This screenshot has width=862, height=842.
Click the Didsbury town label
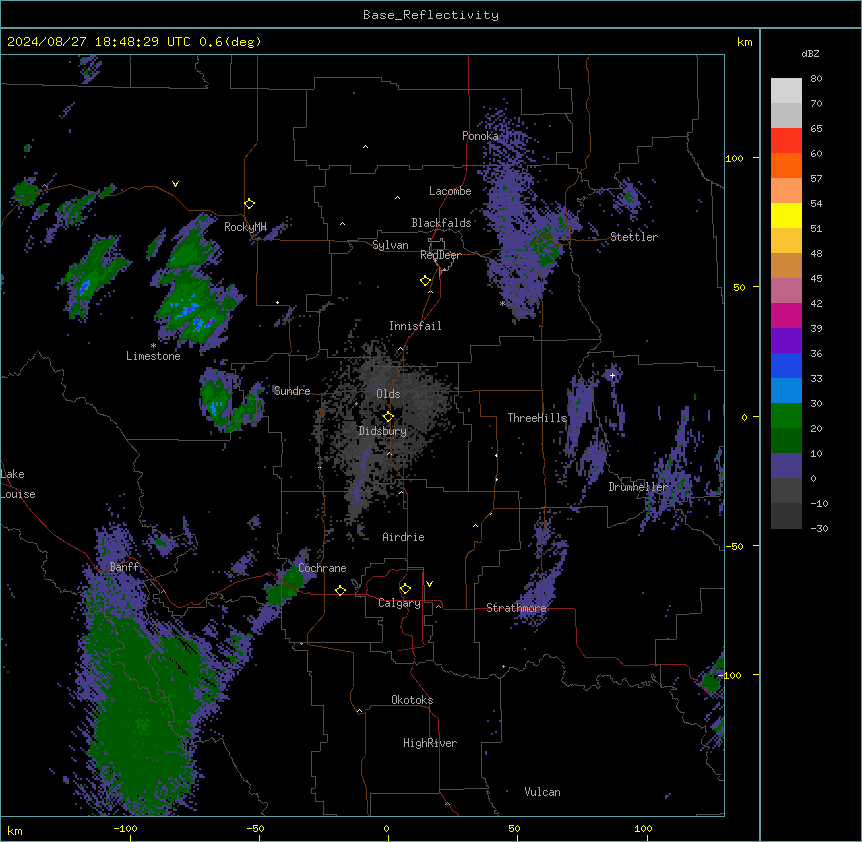click(x=383, y=431)
